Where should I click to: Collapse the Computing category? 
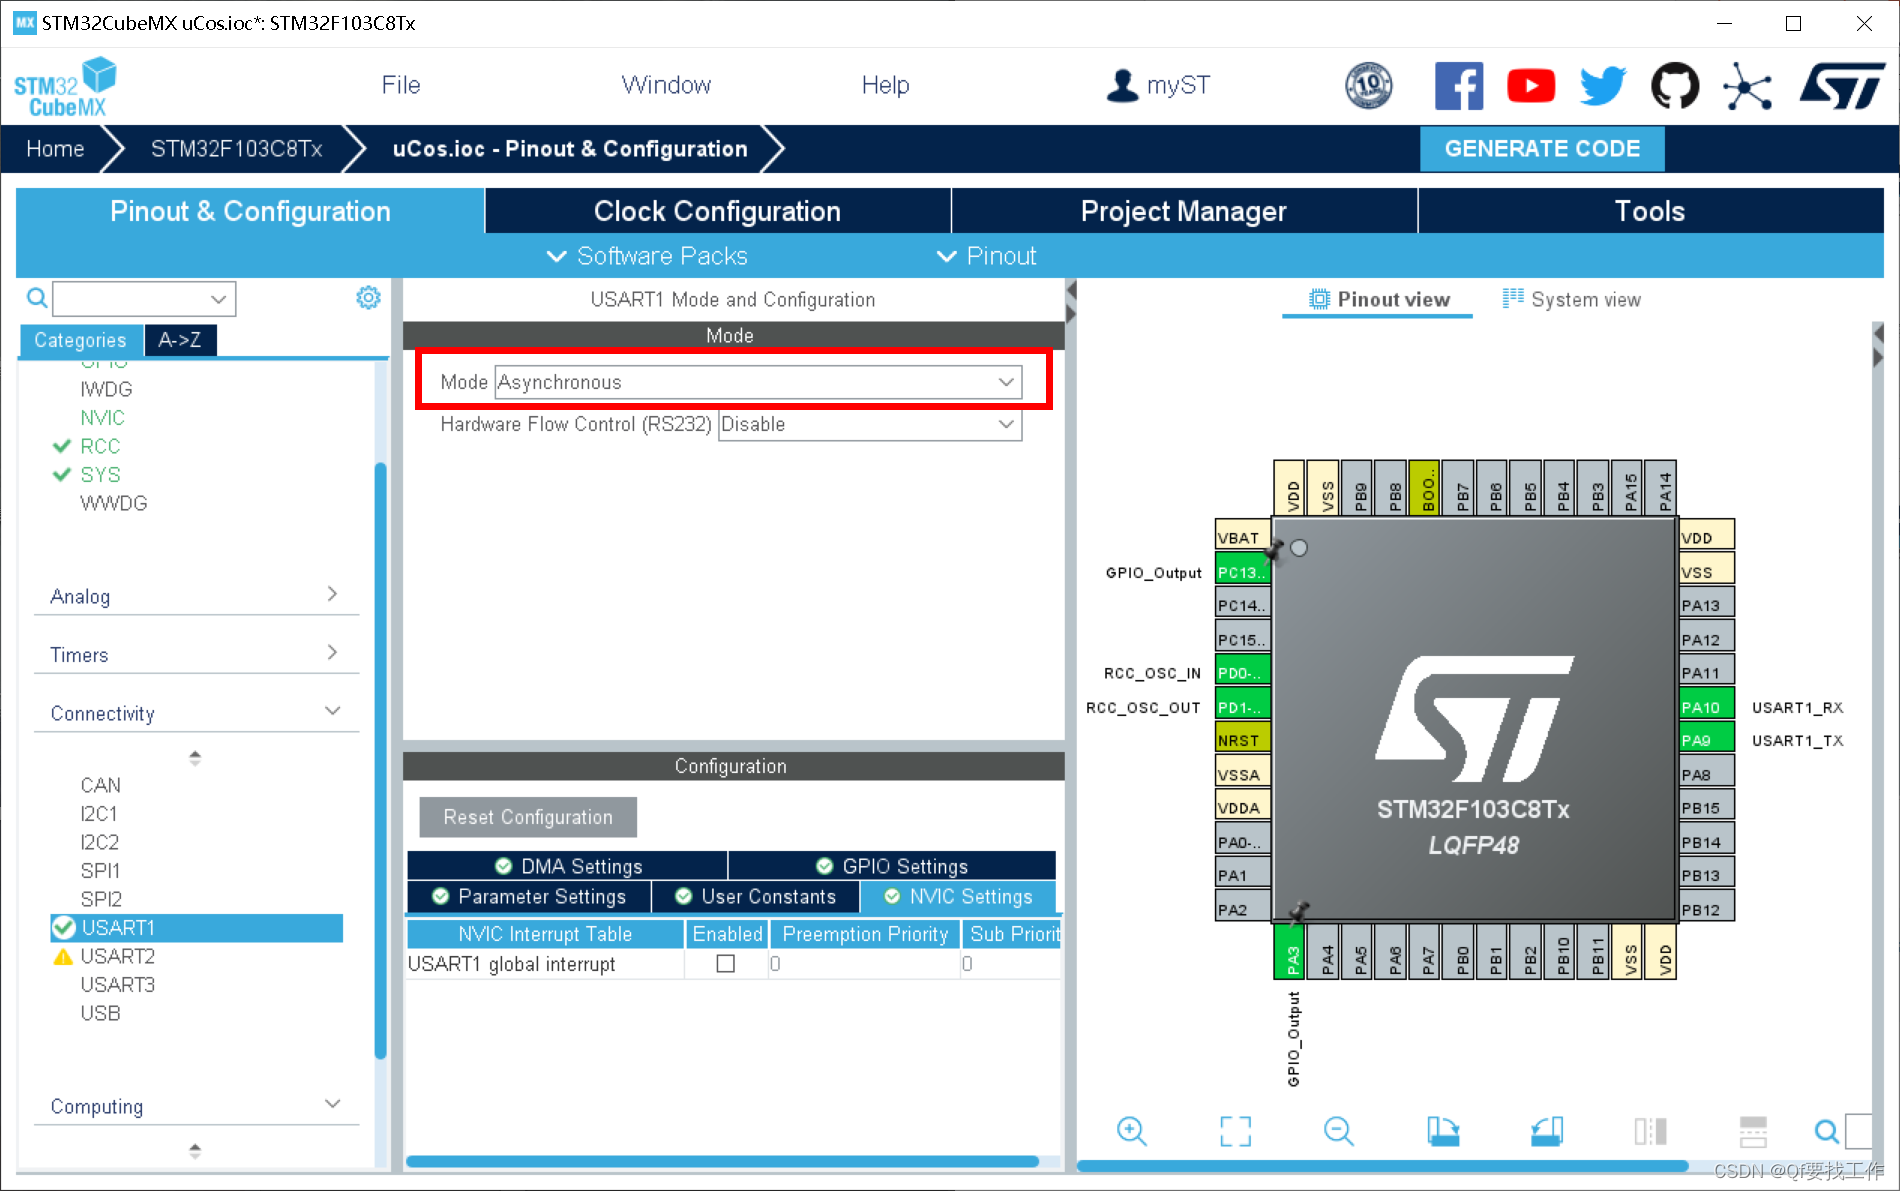click(x=196, y=1106)
